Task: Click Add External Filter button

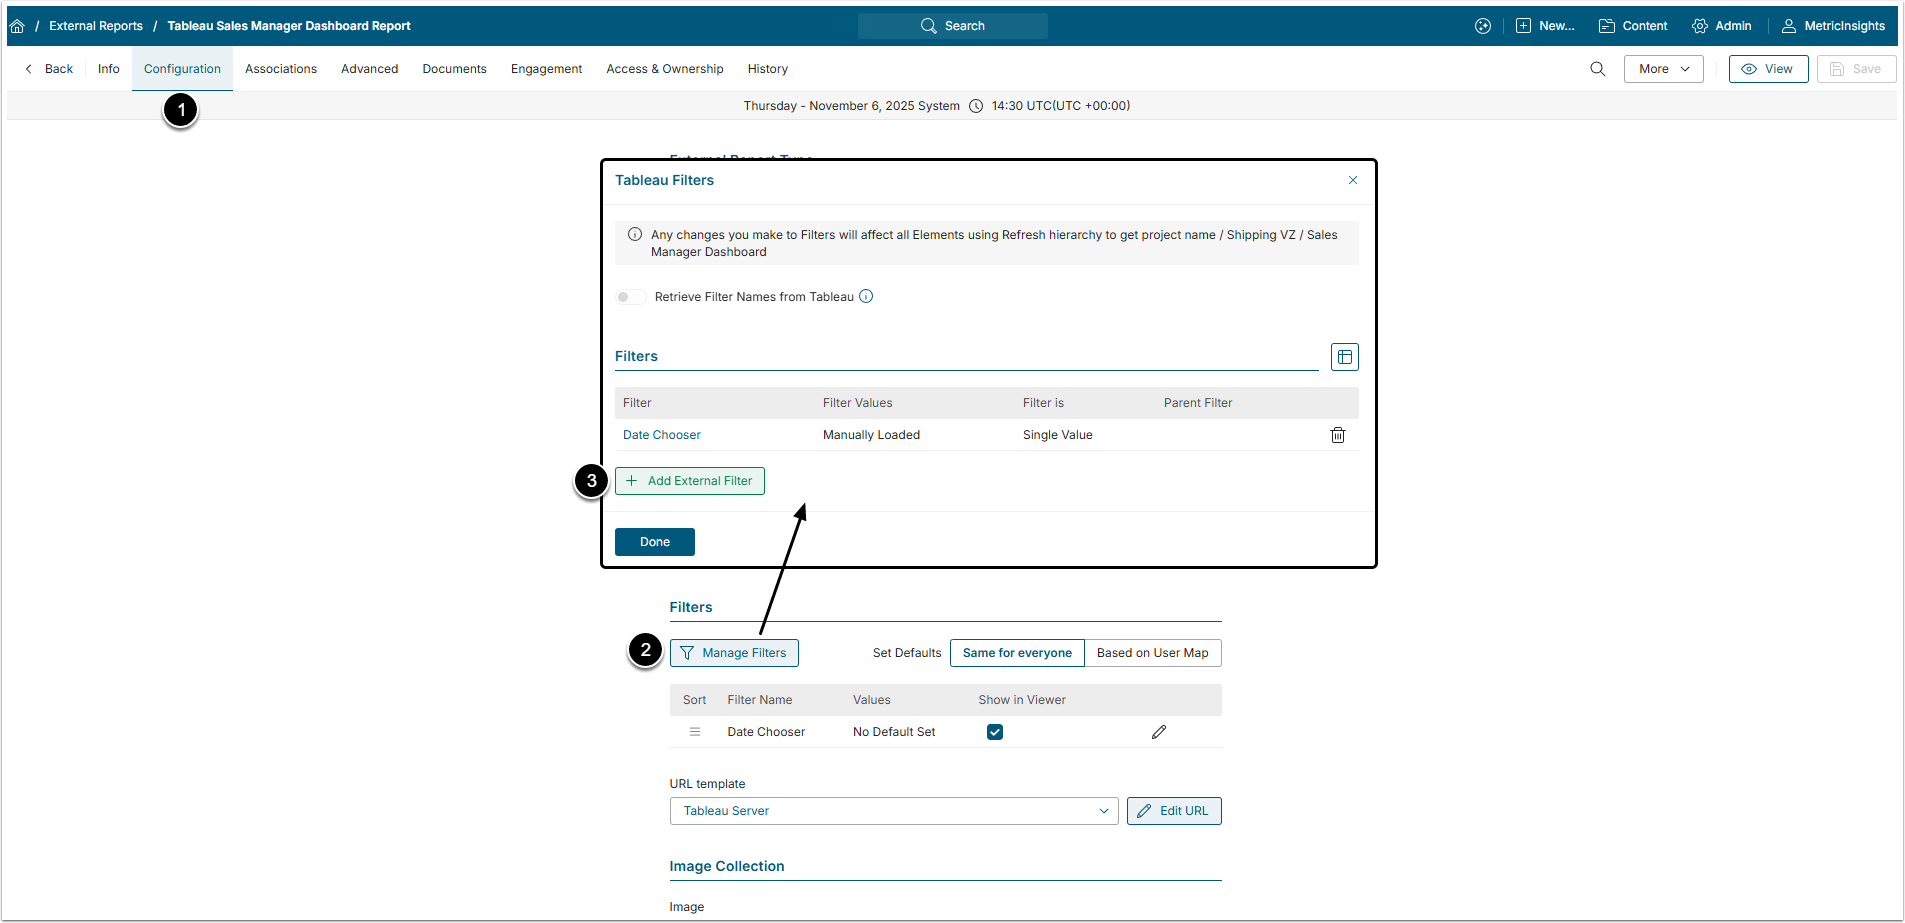Action: (689, 481)
